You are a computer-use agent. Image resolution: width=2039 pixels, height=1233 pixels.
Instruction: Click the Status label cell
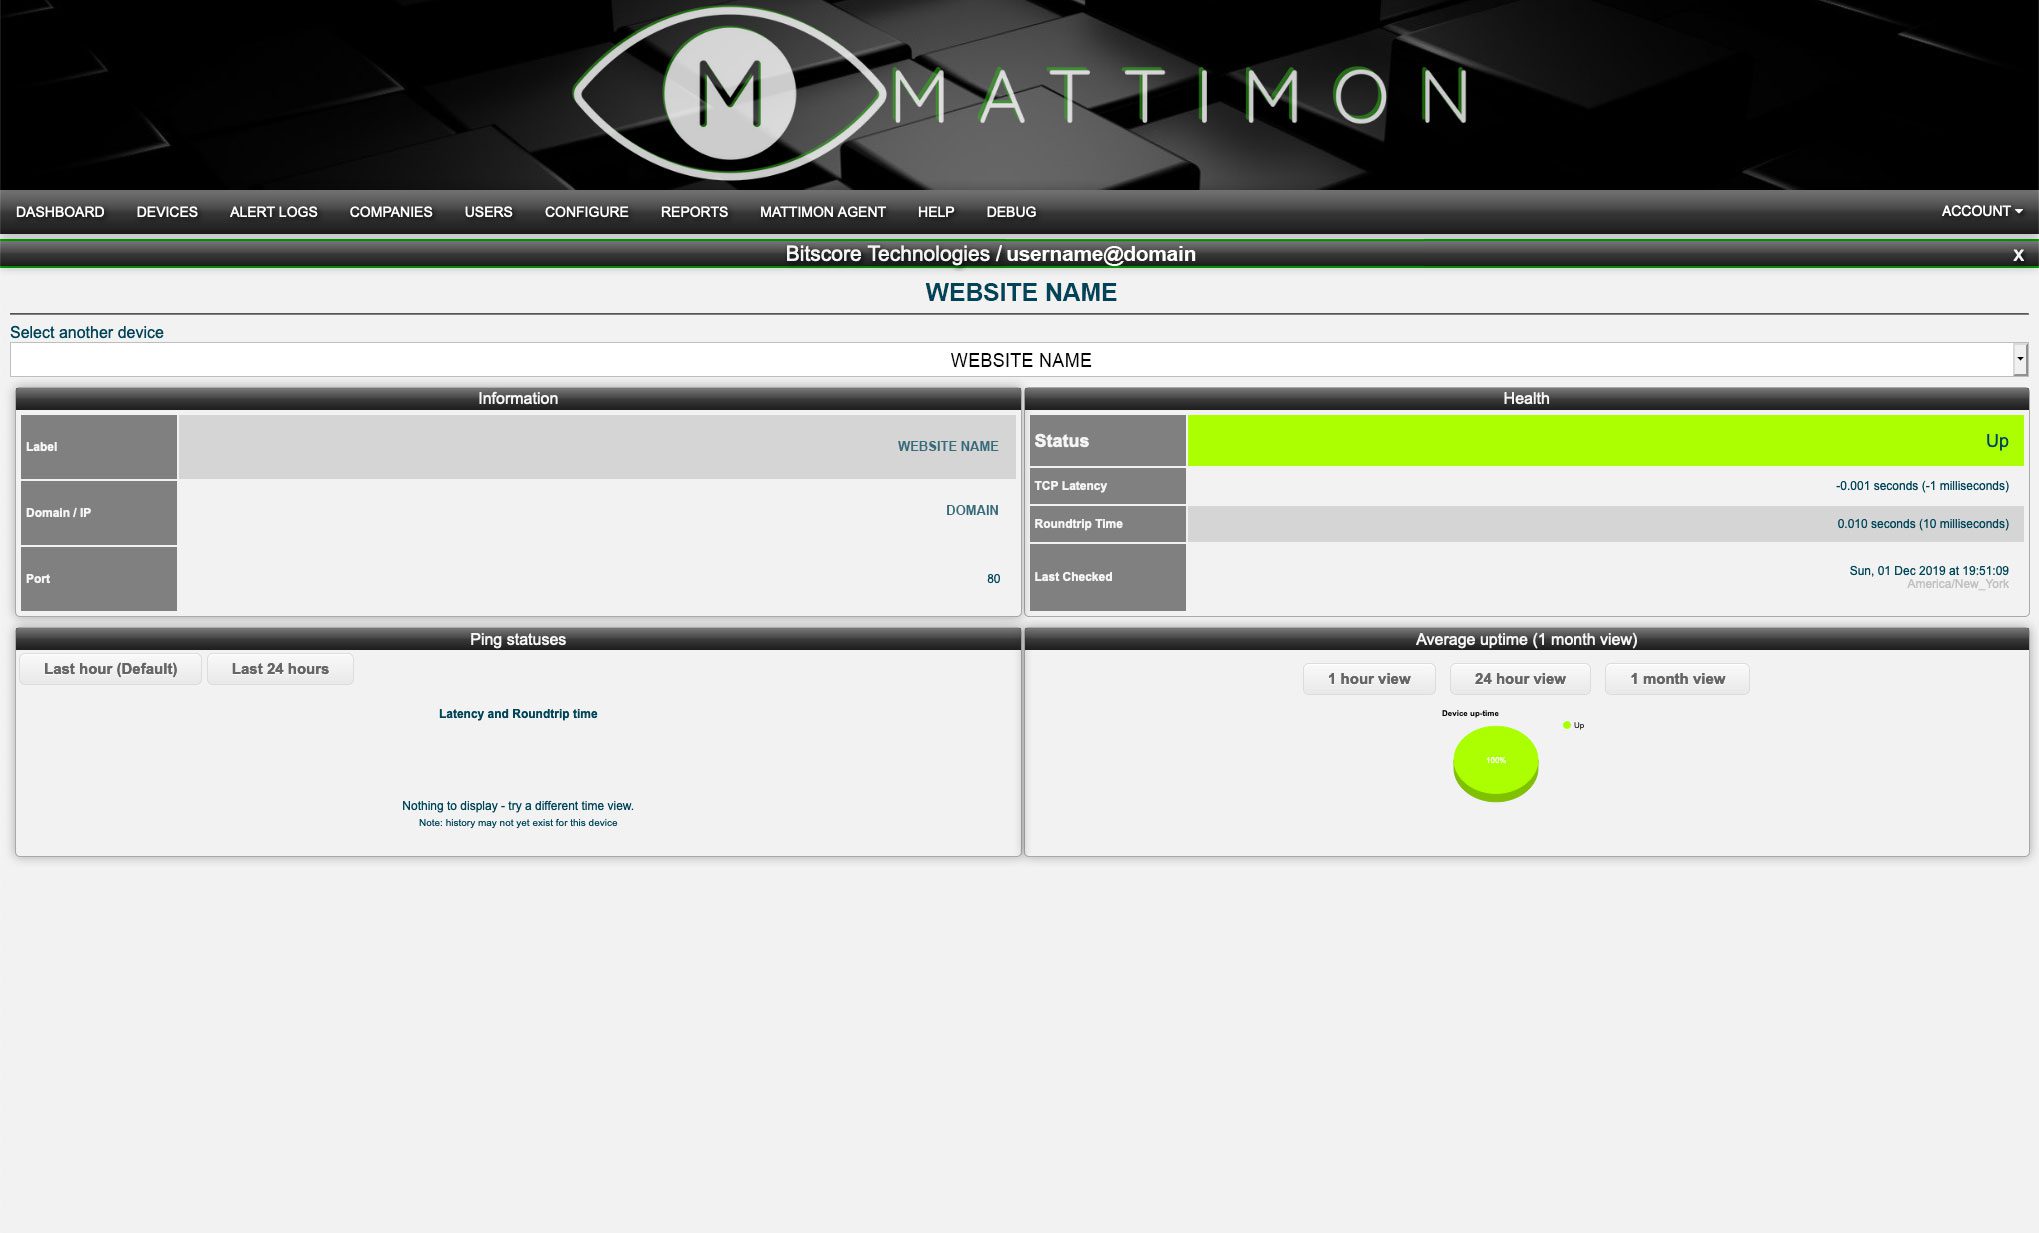tap(1107, 441)
